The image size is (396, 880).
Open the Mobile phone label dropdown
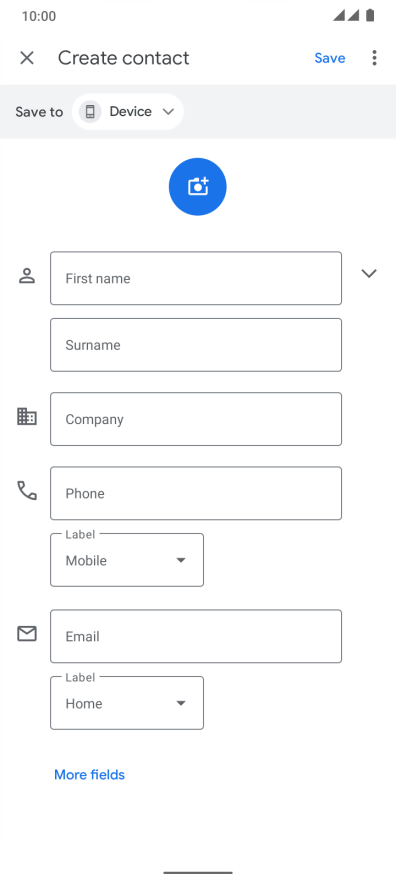point(127,560)
